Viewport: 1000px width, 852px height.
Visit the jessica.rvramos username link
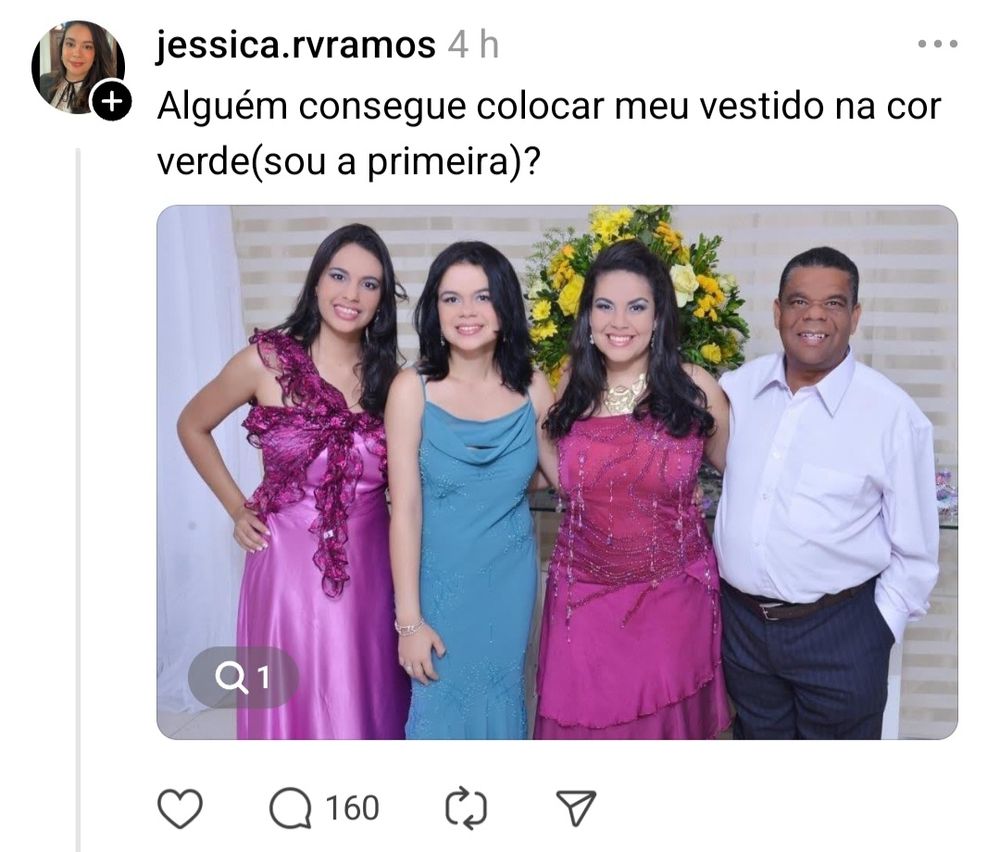[296, 46]
